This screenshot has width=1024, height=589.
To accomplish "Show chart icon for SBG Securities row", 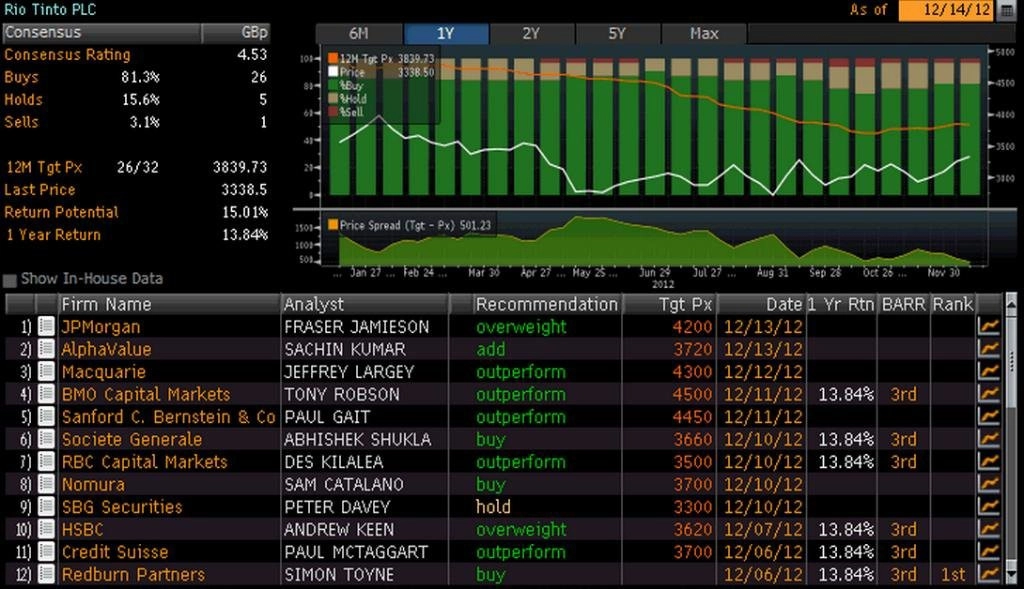I will tap(989, 506).
